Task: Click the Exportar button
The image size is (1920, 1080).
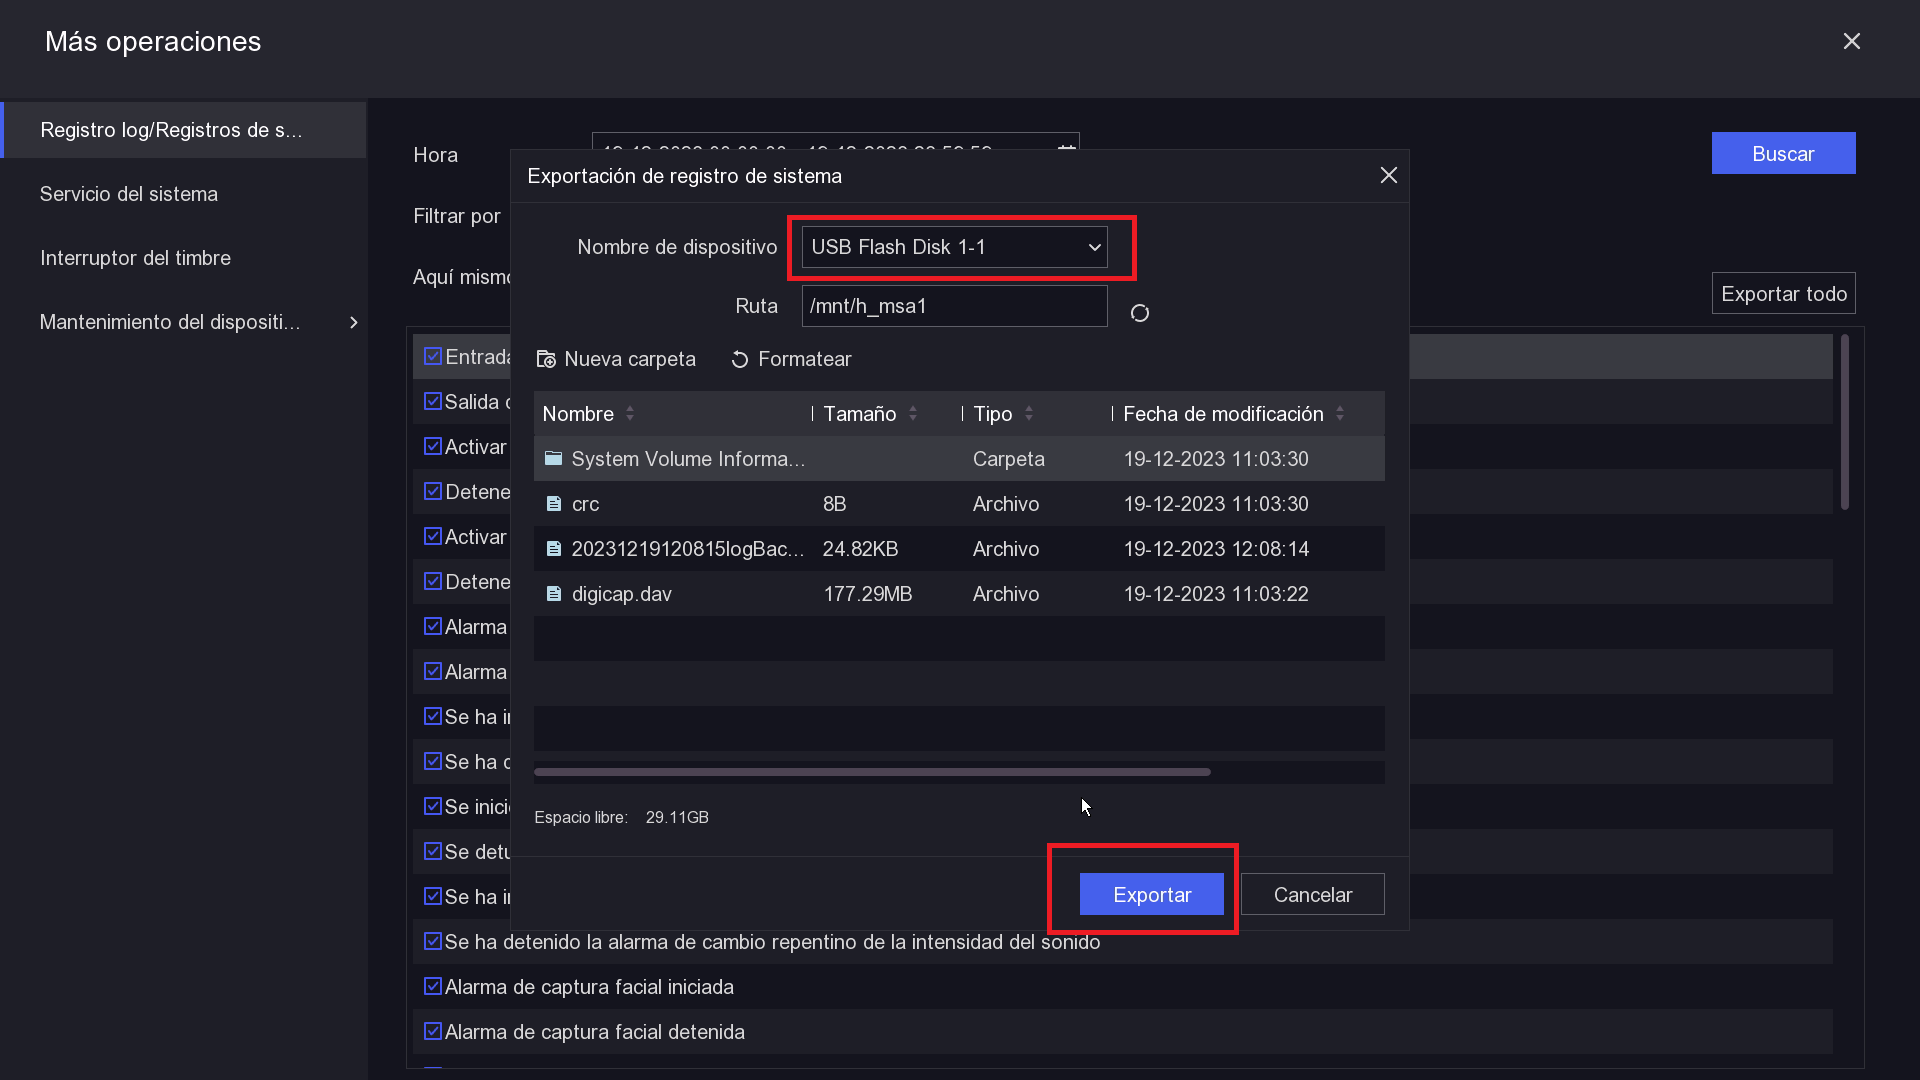Action: (1152, 894)
